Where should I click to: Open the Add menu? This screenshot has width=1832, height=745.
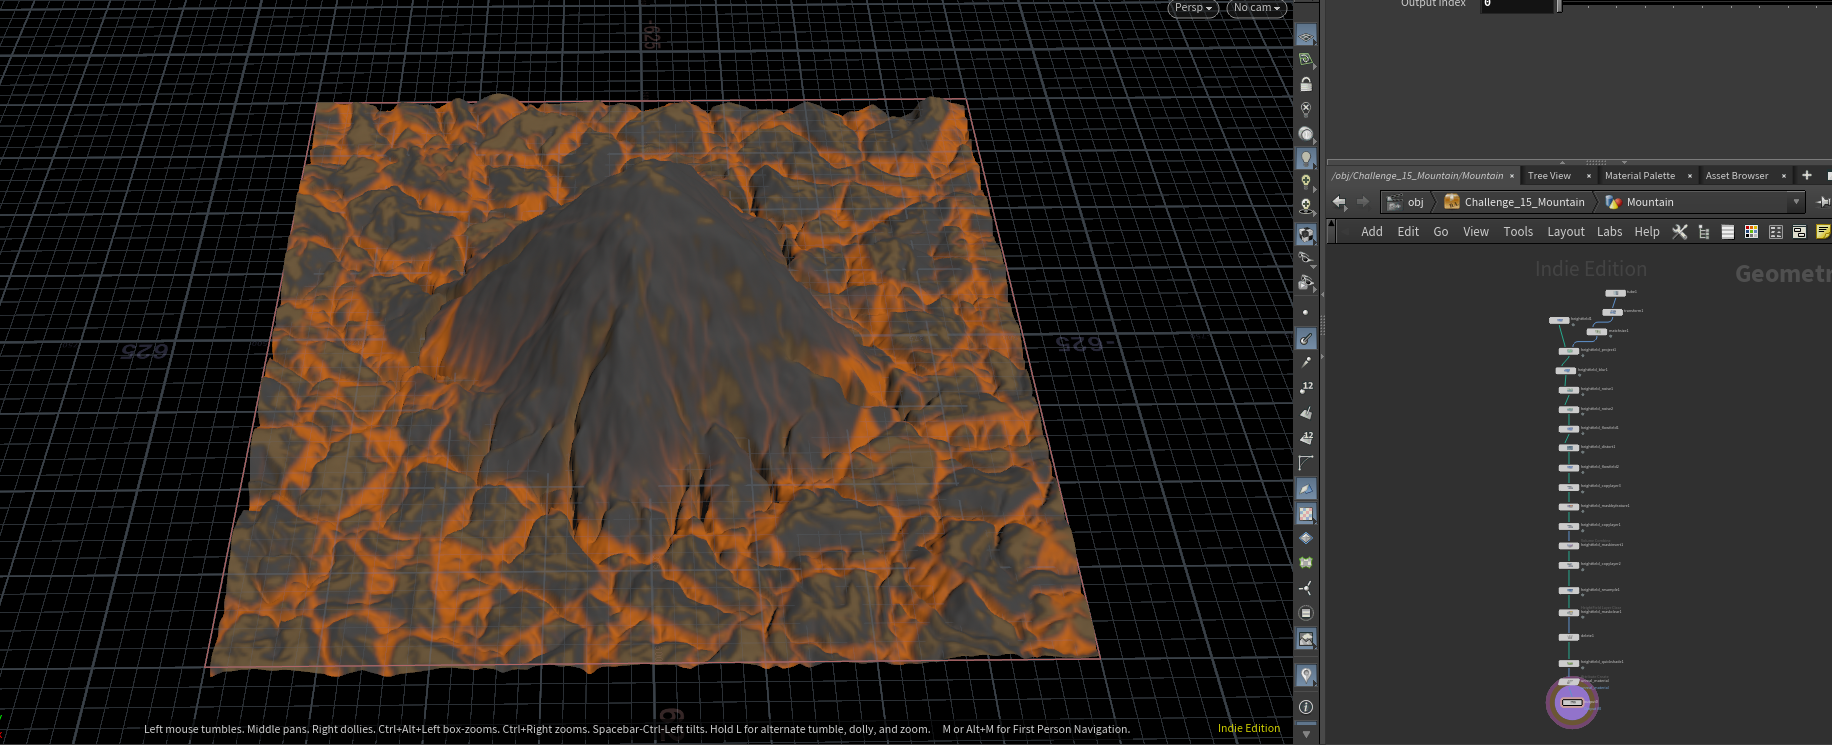(1372, 232)
